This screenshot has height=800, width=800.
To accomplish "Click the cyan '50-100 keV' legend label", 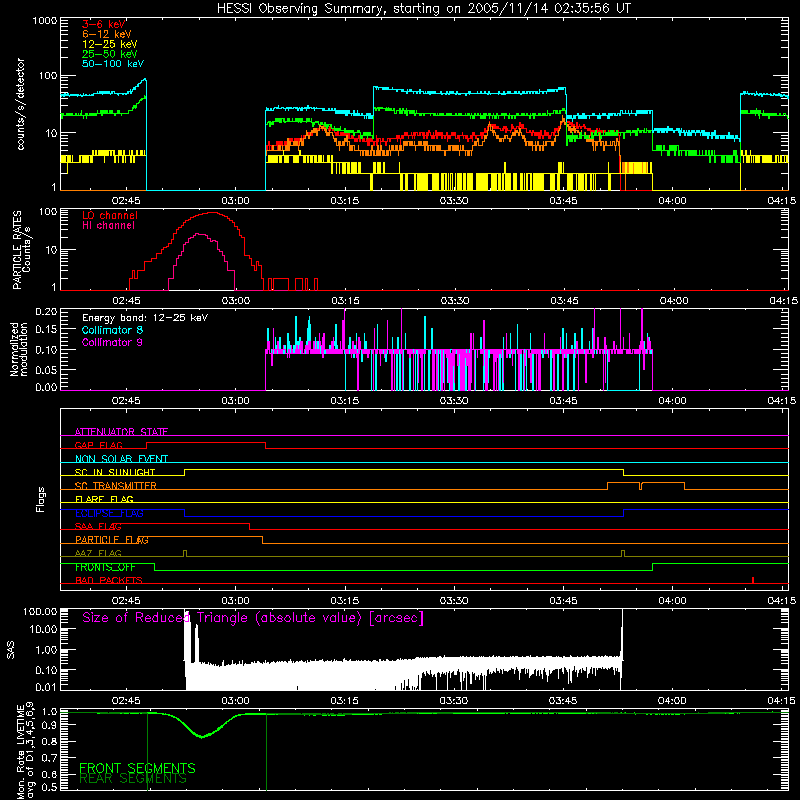I will (113, 64).
